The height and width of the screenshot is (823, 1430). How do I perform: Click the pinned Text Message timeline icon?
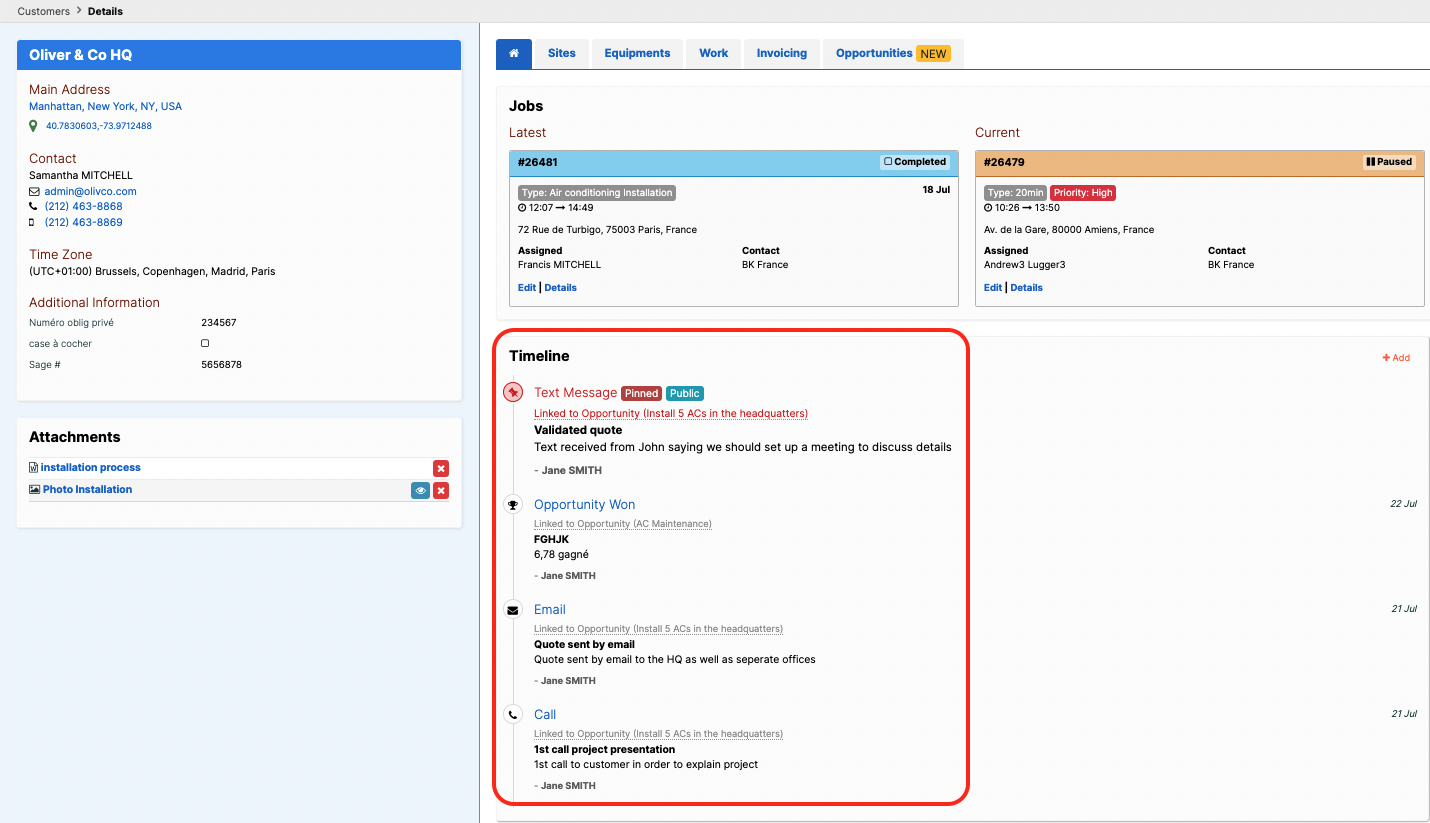point(513,392)
